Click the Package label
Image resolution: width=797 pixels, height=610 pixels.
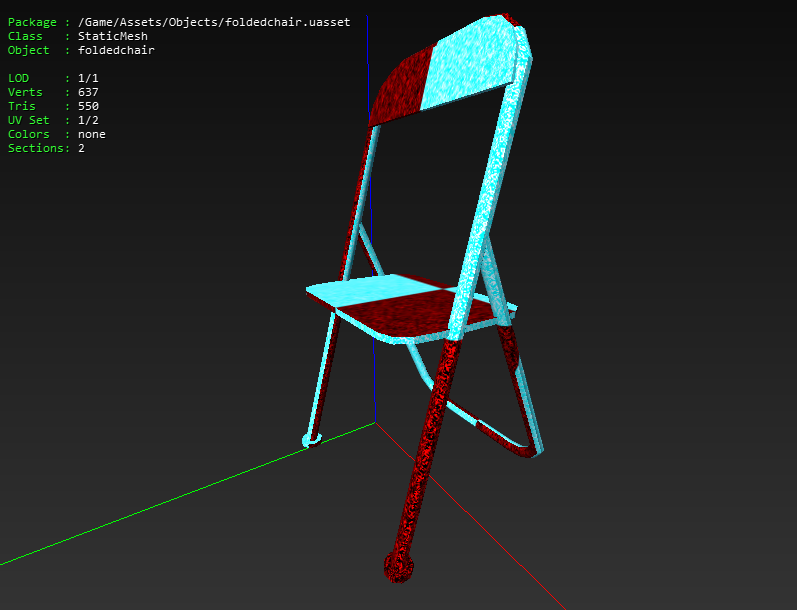(32, 22)
